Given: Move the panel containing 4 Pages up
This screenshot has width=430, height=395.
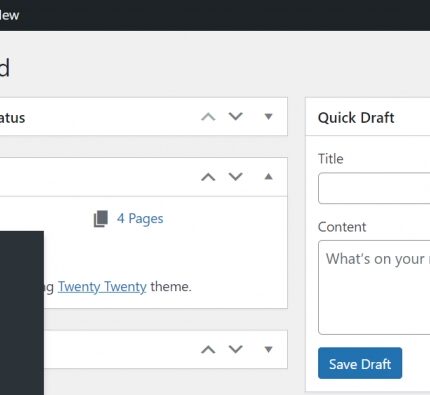Looking at the screenshot, I should pyautogui.click(x=208, y=177).
